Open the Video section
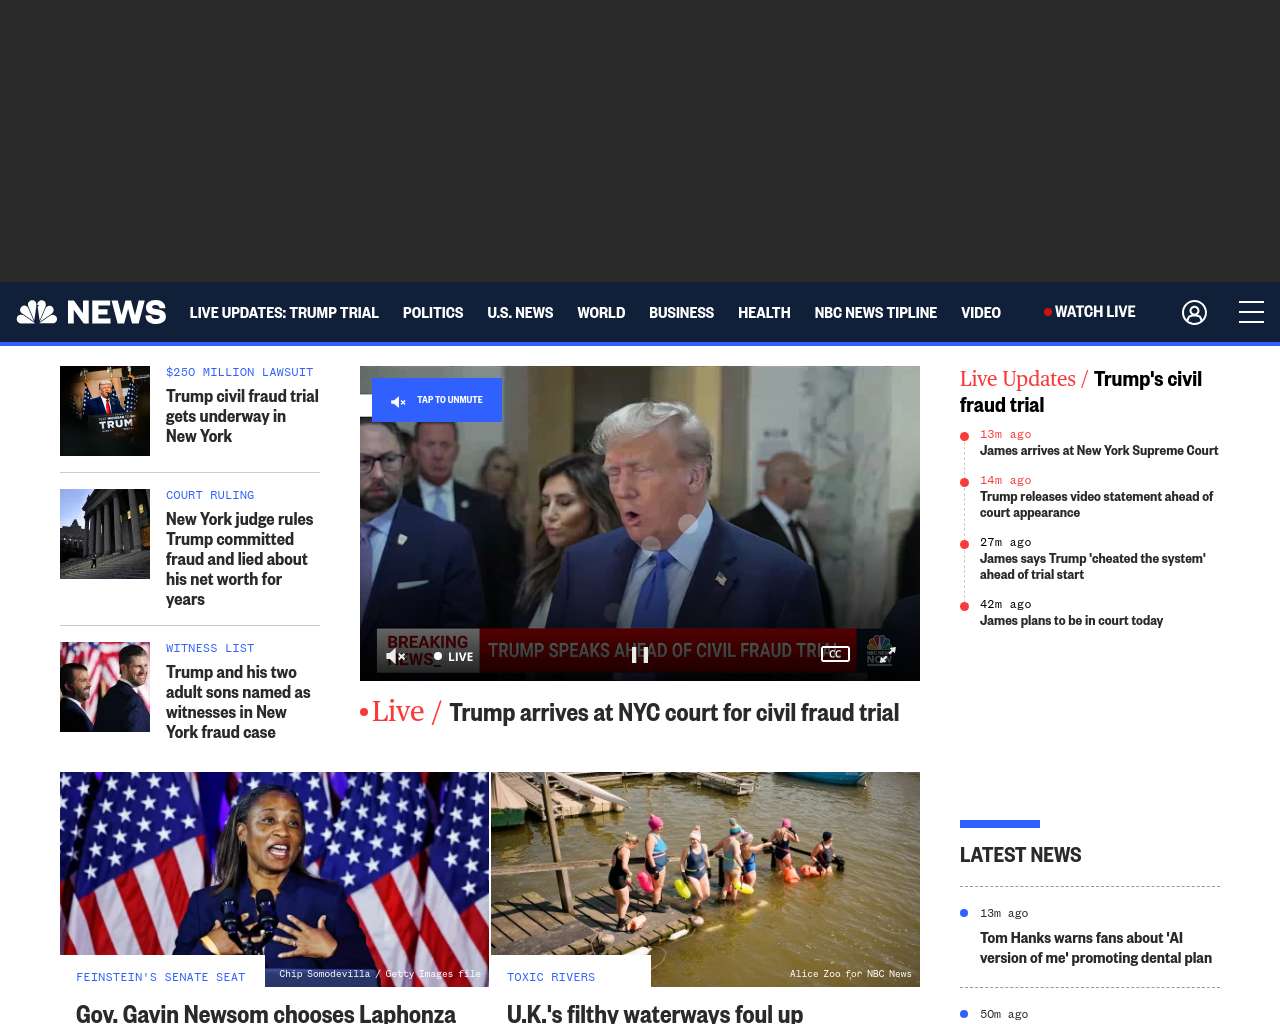The image size is (1280, 1024). [x=981, y=313]
